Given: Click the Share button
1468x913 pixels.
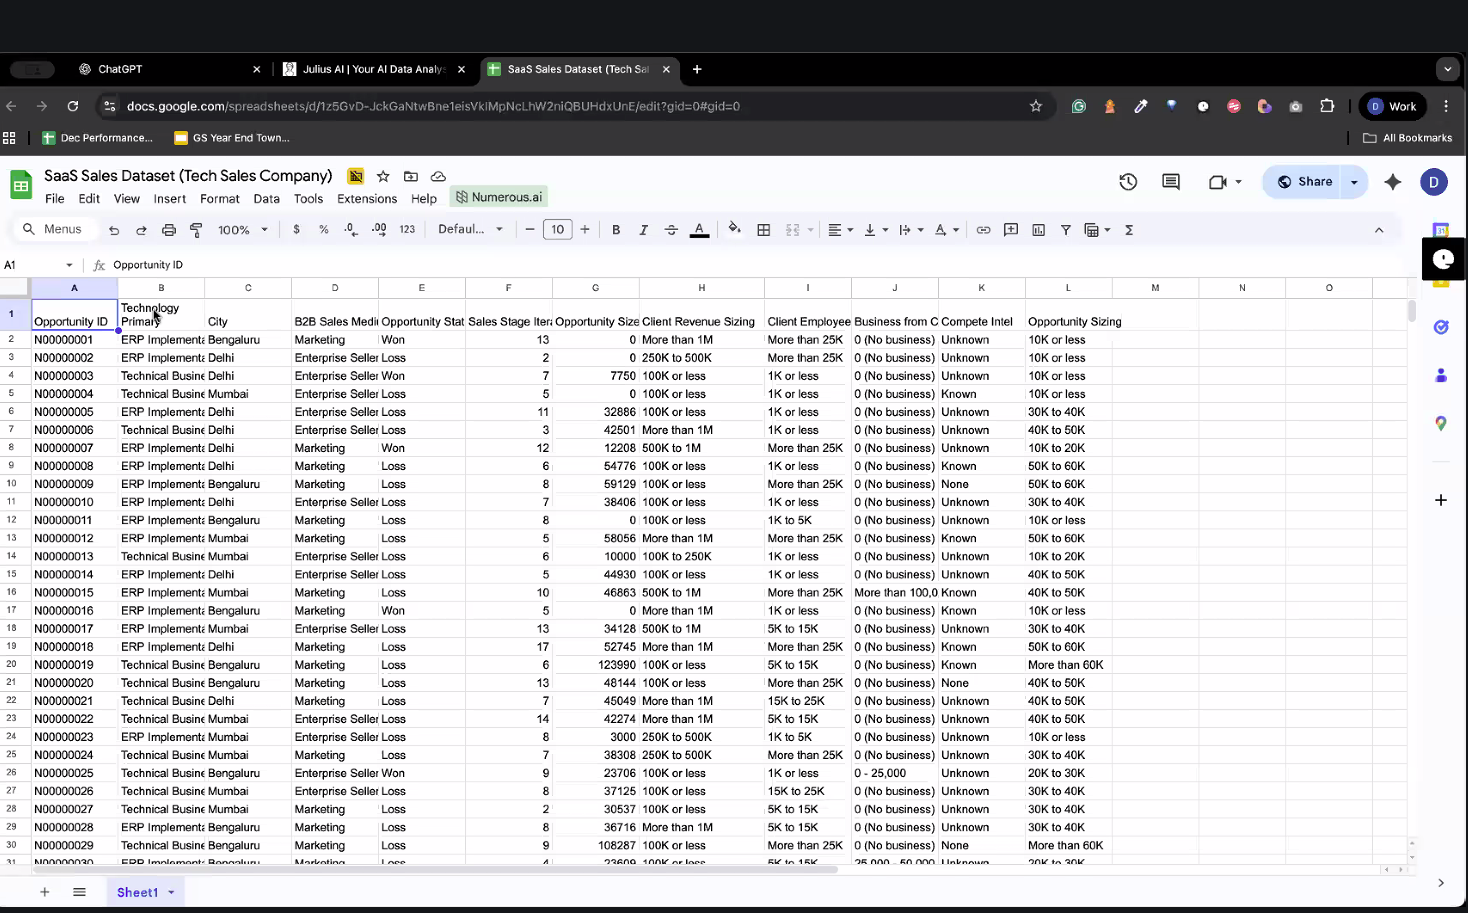Looking at the screenshot, I should (1304, 182).
